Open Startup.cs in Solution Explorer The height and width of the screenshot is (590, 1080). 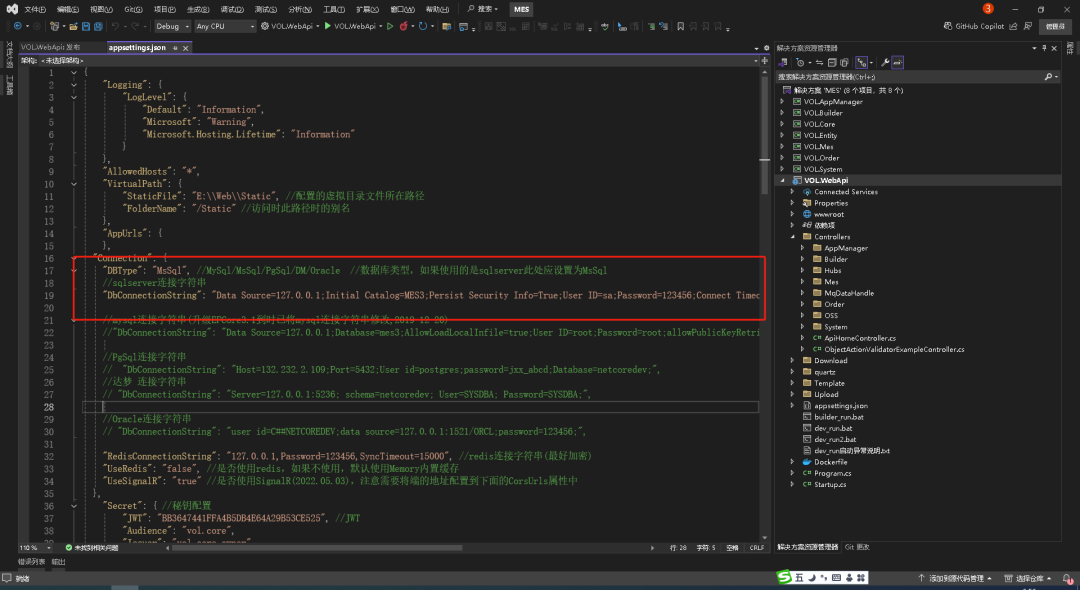(x=828, y=484)
